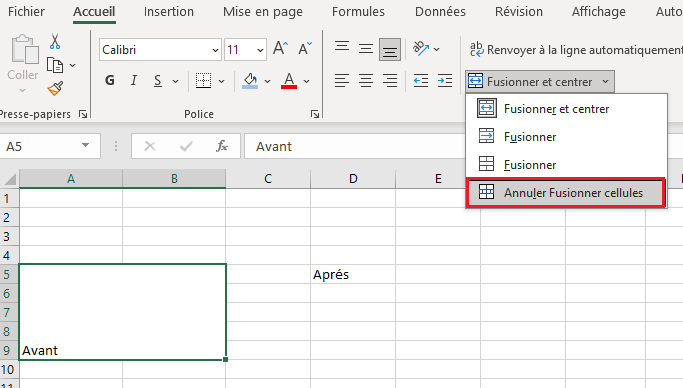The image size is (683, 388).
Task: Choose Fusionner et centrer from dropdown menu
Action: (566, 108)
